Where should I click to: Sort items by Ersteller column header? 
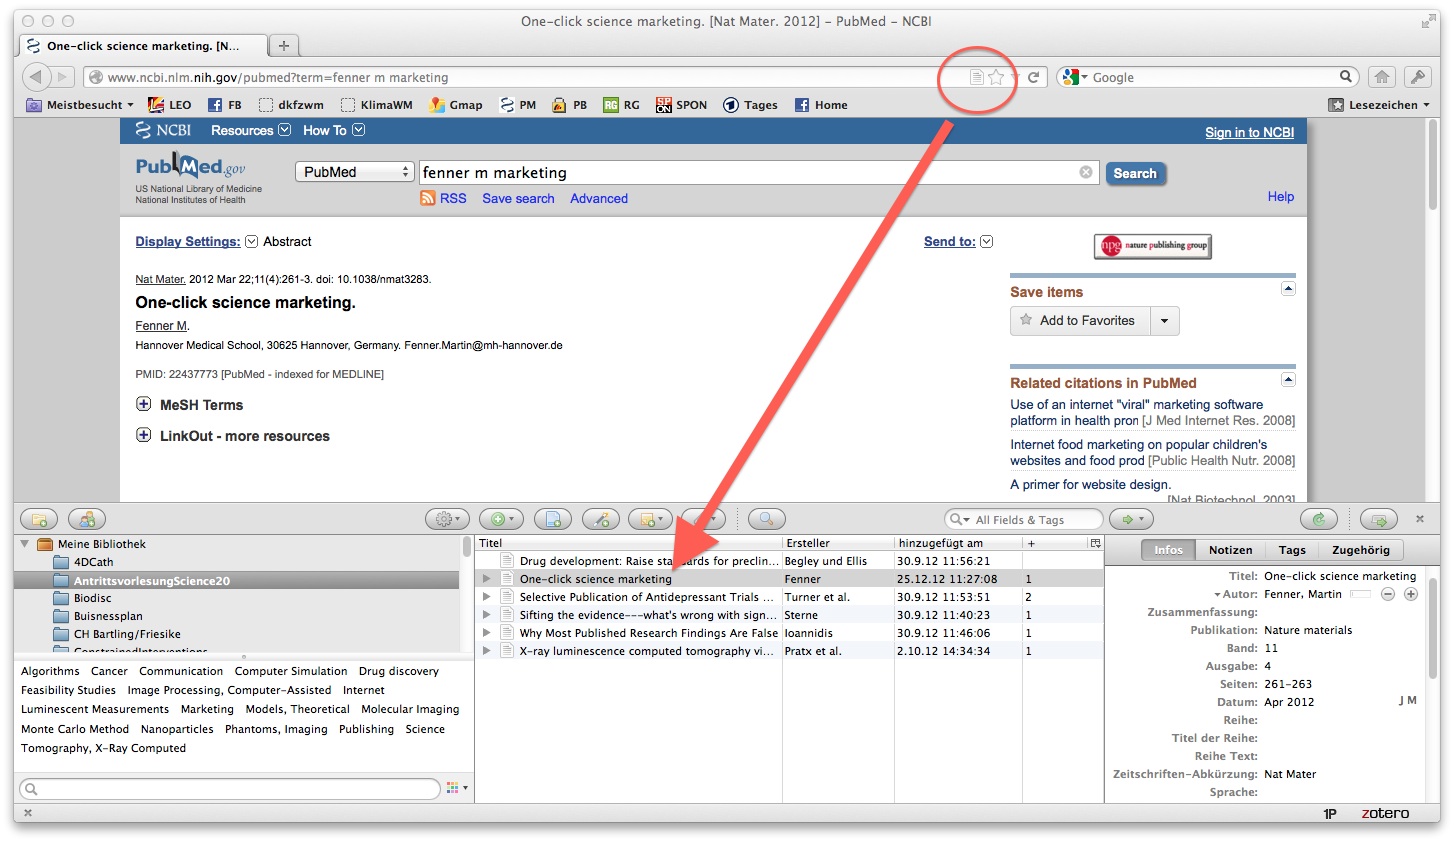pos(837,543)
